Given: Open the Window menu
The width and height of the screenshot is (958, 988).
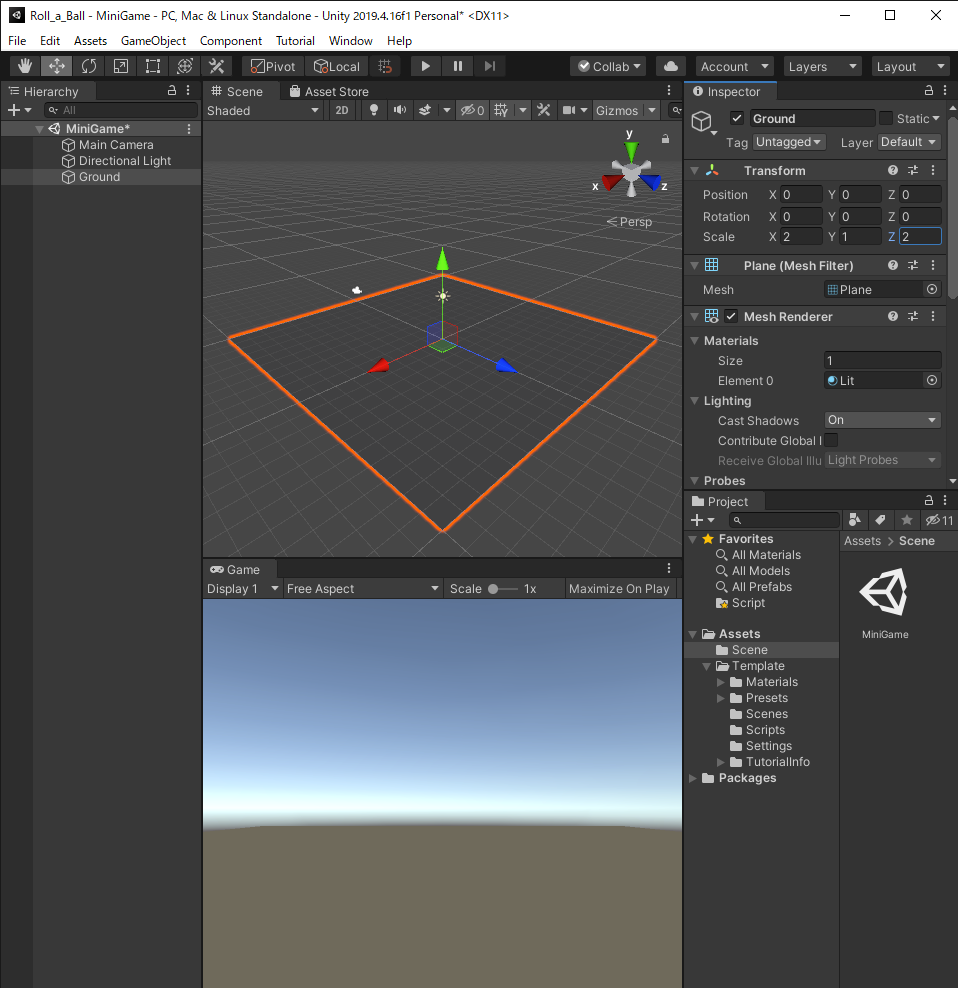Looking at the screenshot, I should click(350, 40).
